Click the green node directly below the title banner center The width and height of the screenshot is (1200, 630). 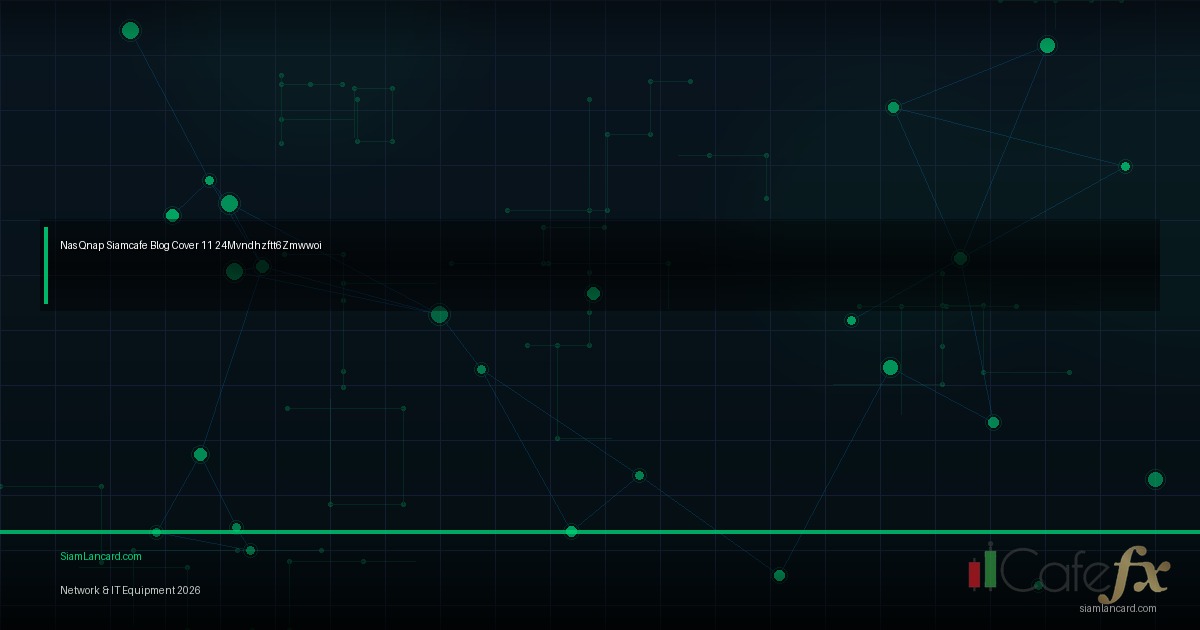593,293
